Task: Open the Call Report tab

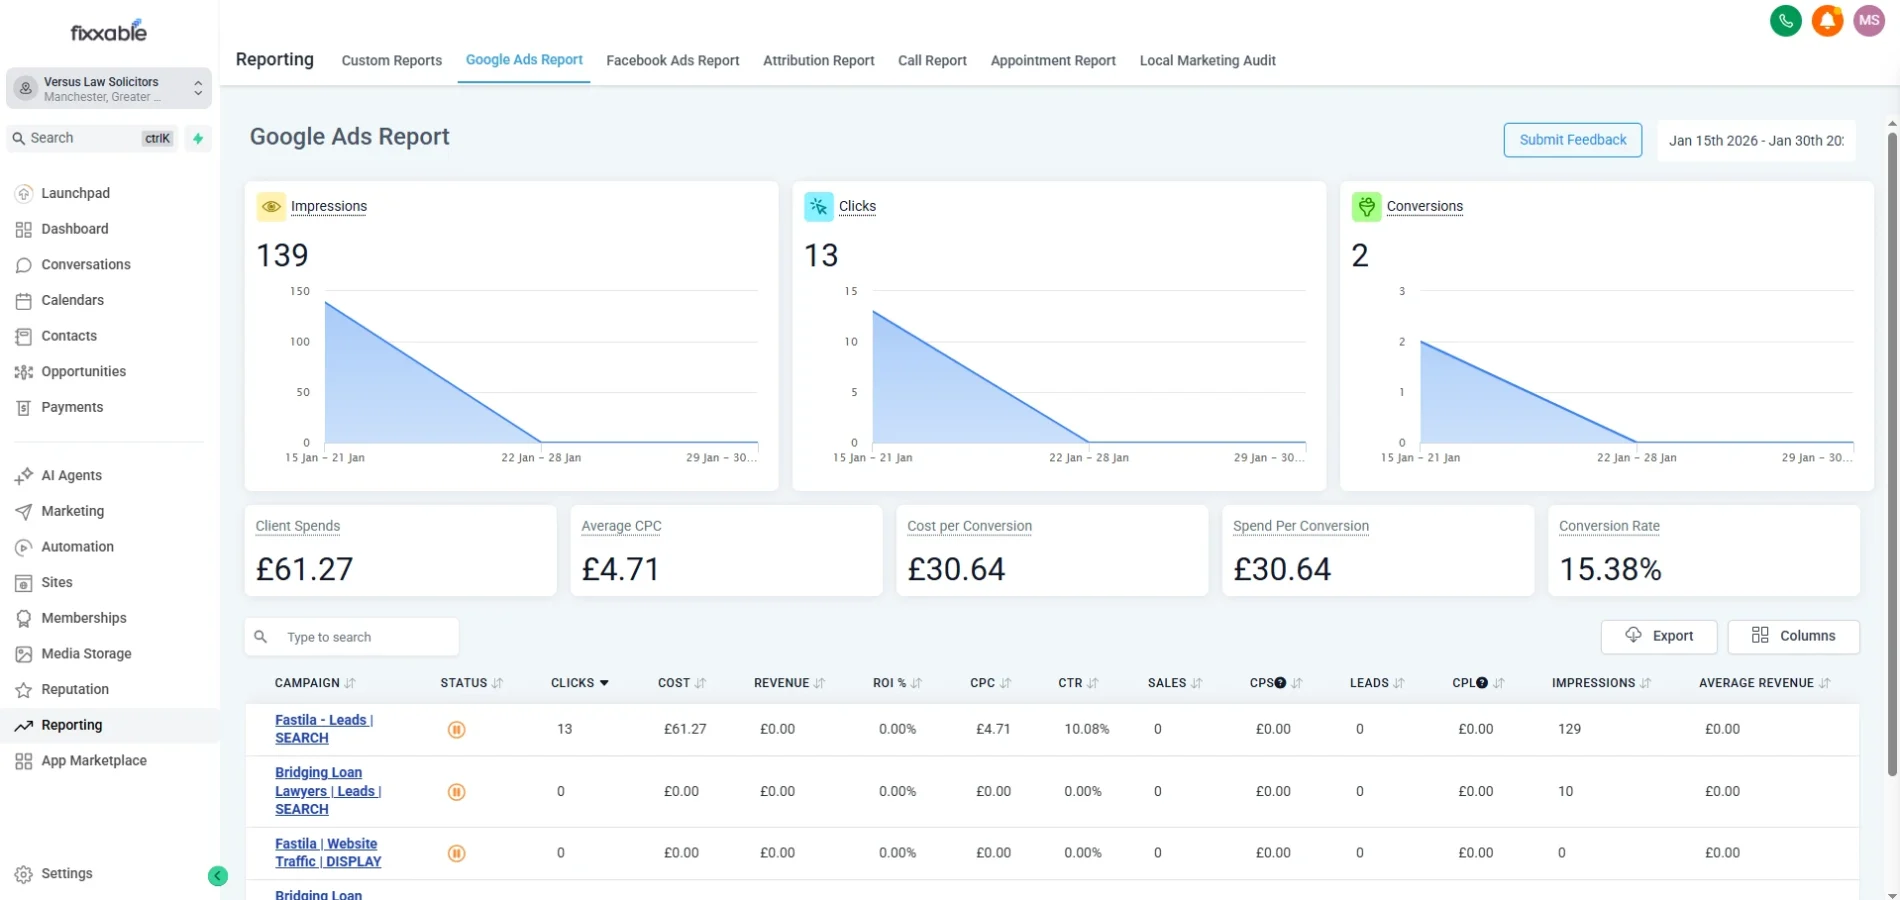Action: click(931, 60)
